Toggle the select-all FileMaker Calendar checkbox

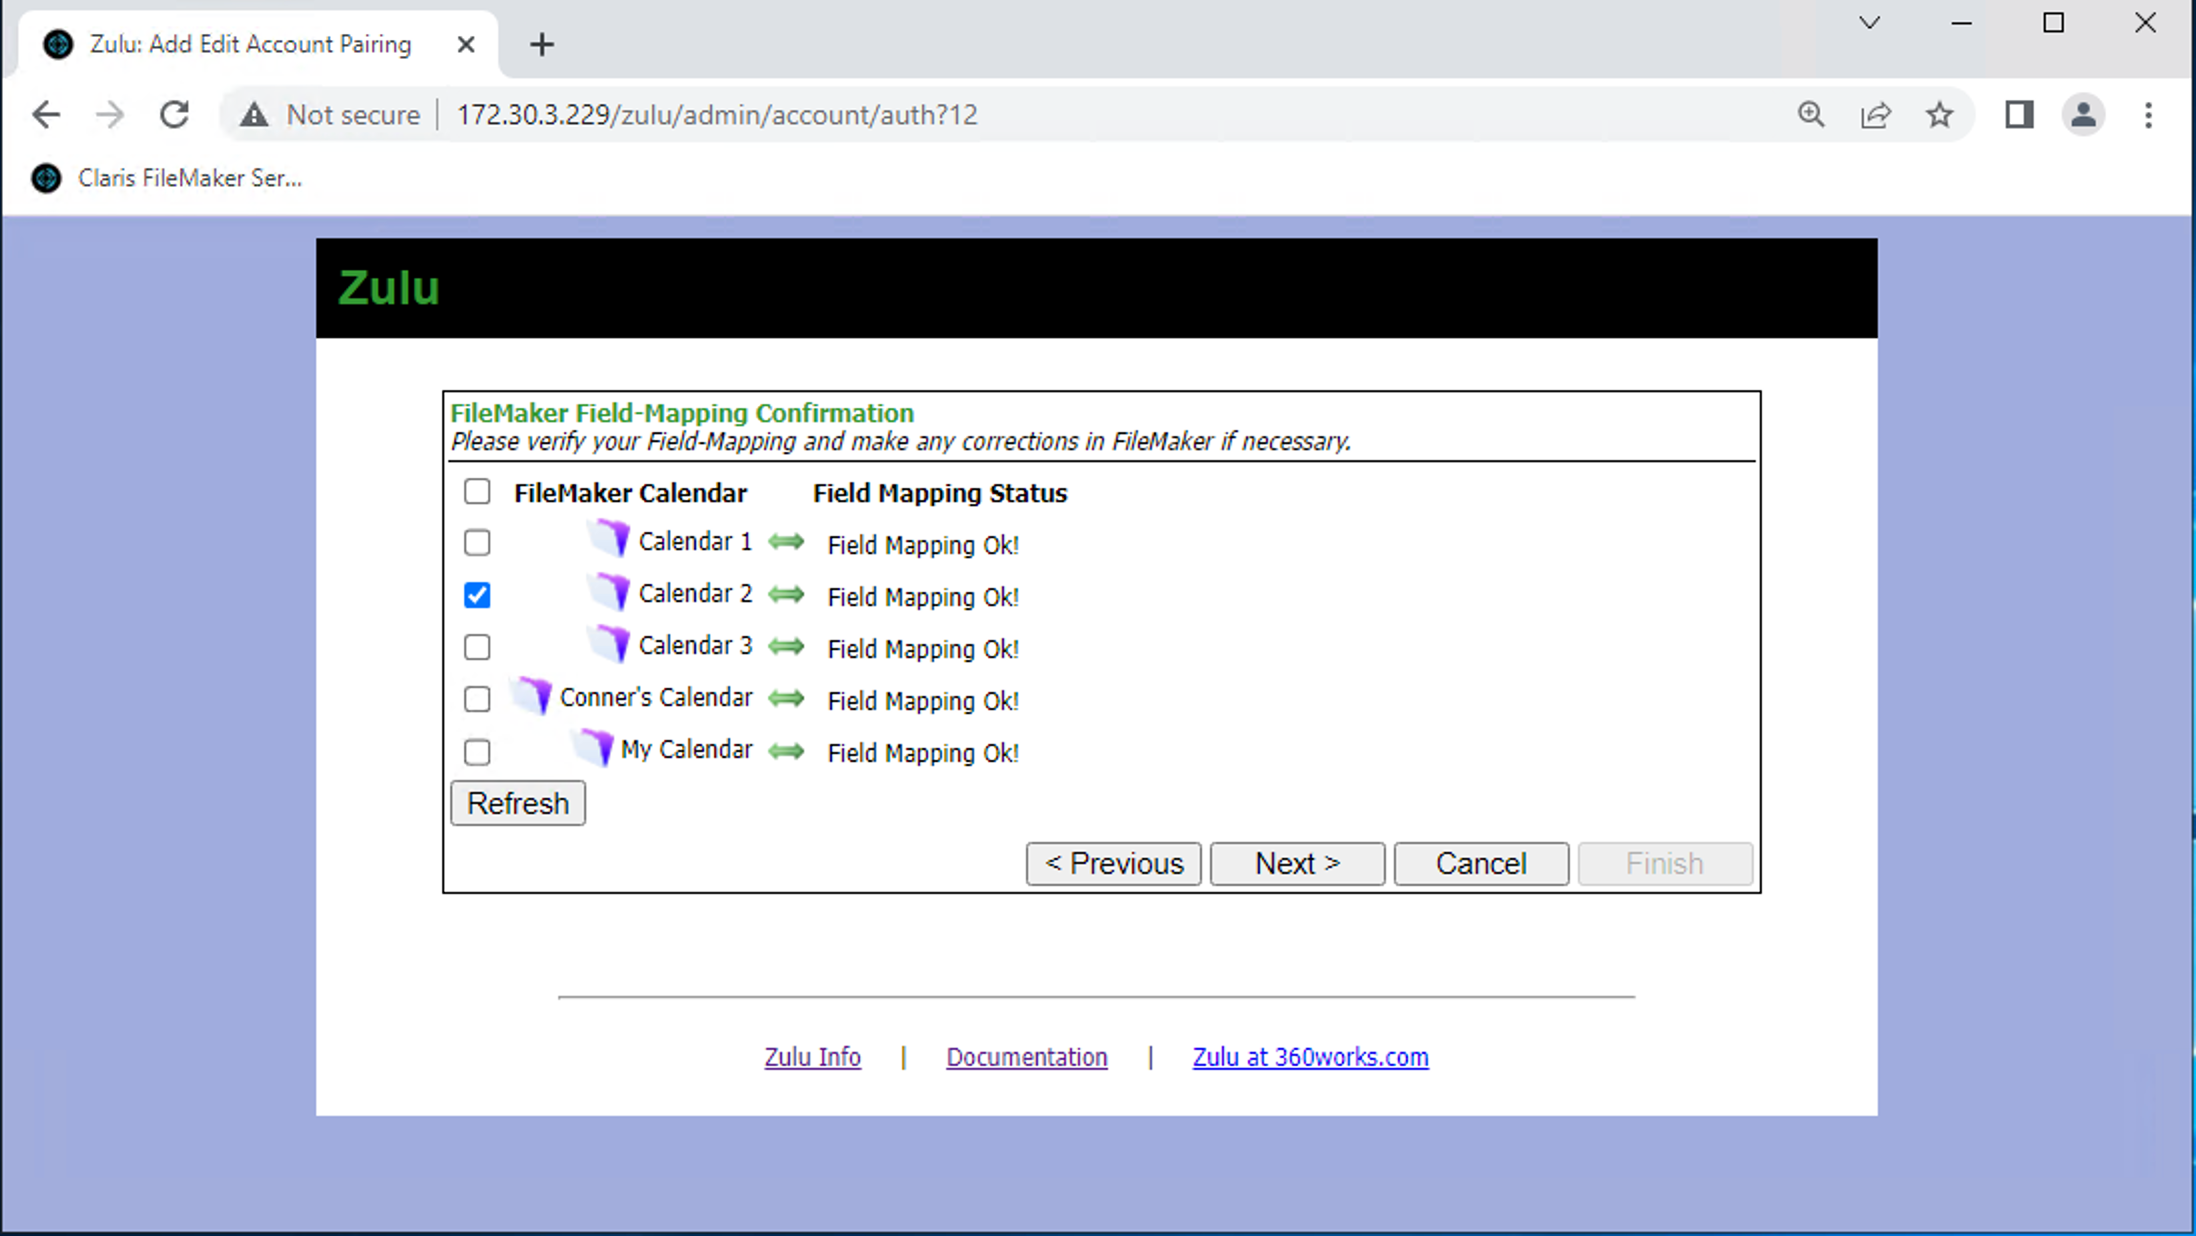(477, 491)
